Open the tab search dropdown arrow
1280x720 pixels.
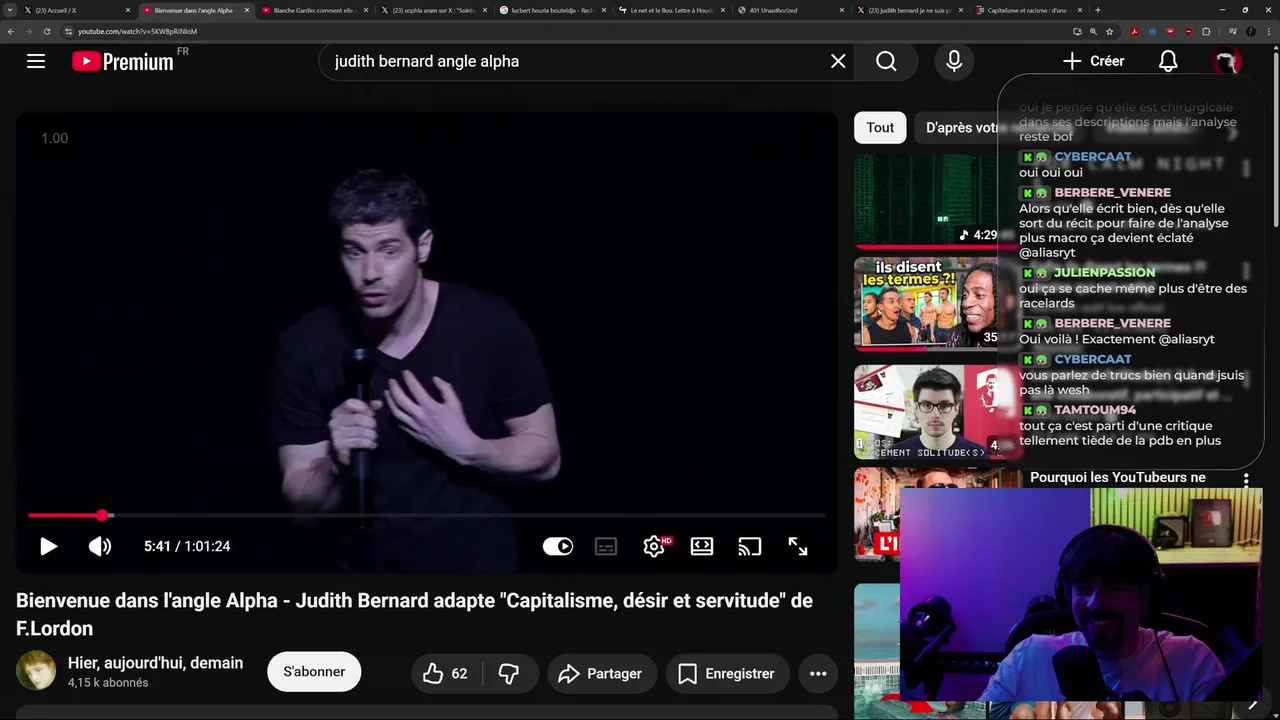point(9,10)
